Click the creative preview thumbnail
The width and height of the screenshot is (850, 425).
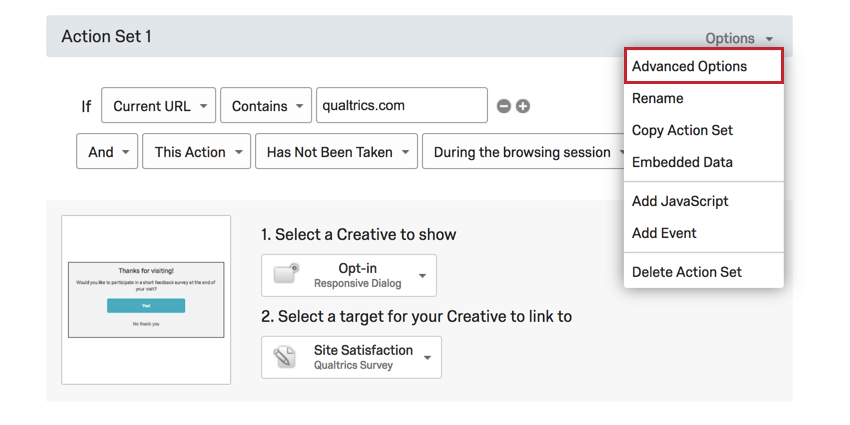(146, 299)
